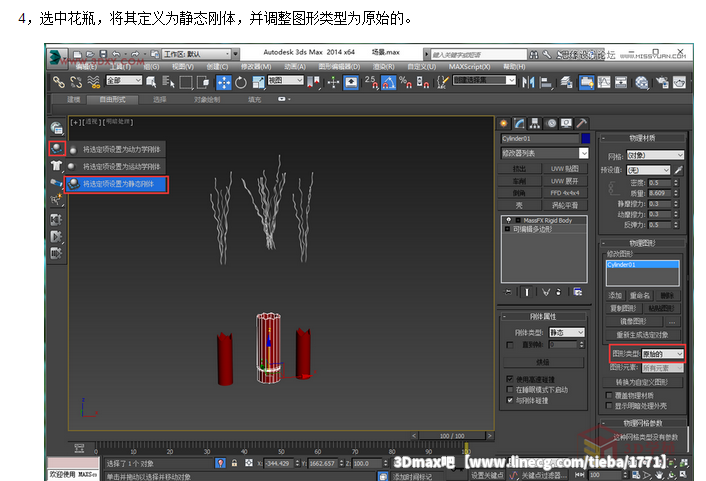Click the Undo arrow icon
This screenshot has width=706, height=481.
click(x=116, y=54)
